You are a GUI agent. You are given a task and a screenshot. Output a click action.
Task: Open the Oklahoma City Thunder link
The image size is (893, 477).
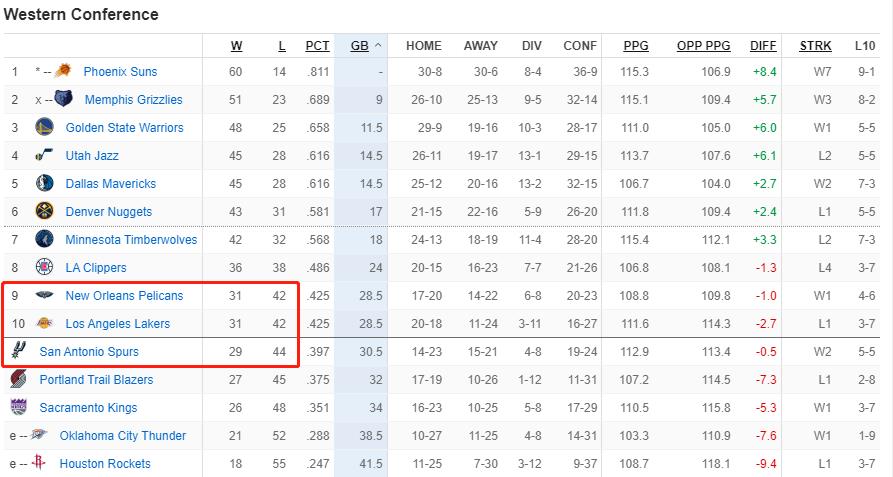pyautogui.click(x=122, y=435)
